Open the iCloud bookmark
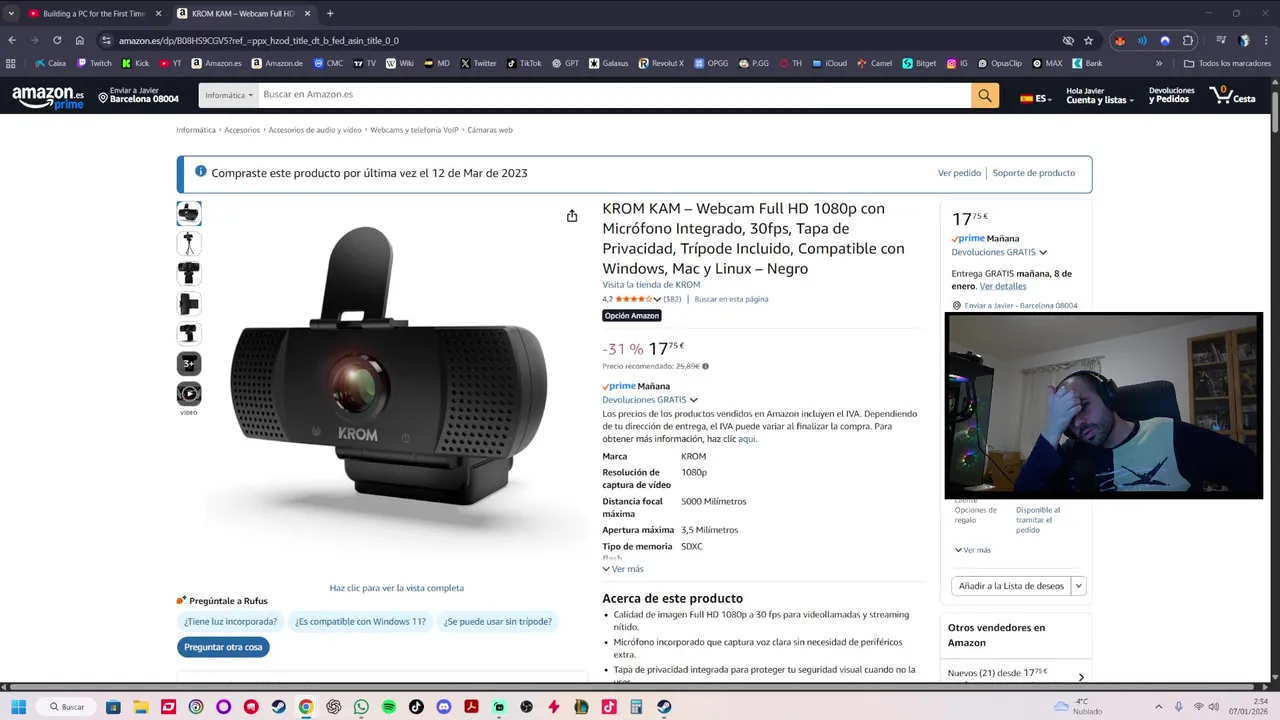Image resolution: width=1280 pixels, height=720 pixels. pos(829,63)
